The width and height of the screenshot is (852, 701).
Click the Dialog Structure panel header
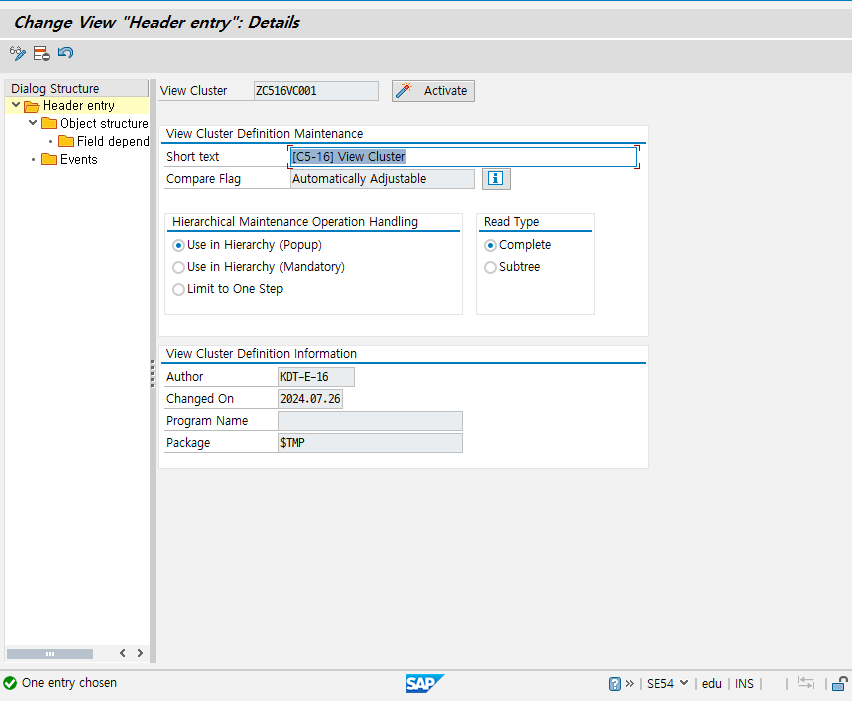click(x=76, y=88)
